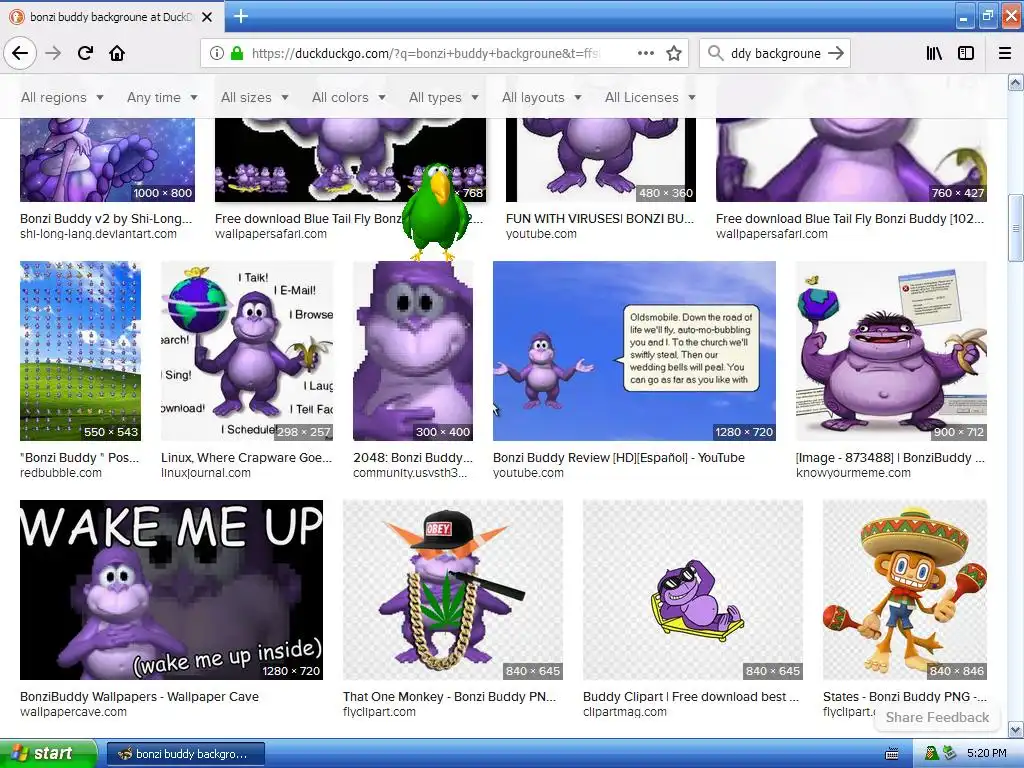Select the bonzi buddy taskbar window button

coord(185,754)
